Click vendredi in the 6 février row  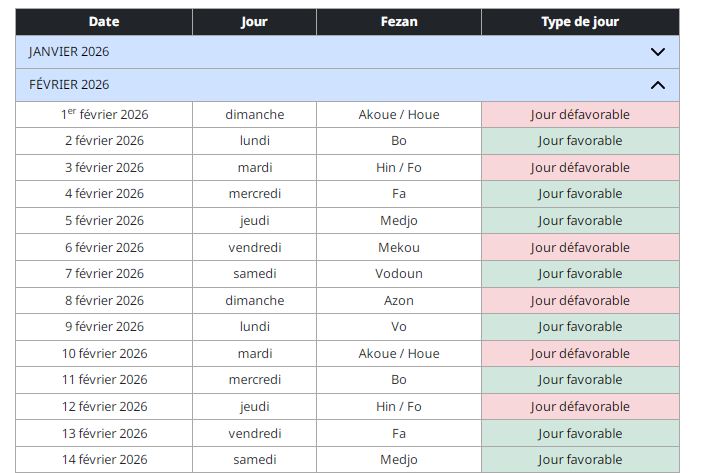click(255, 247)
